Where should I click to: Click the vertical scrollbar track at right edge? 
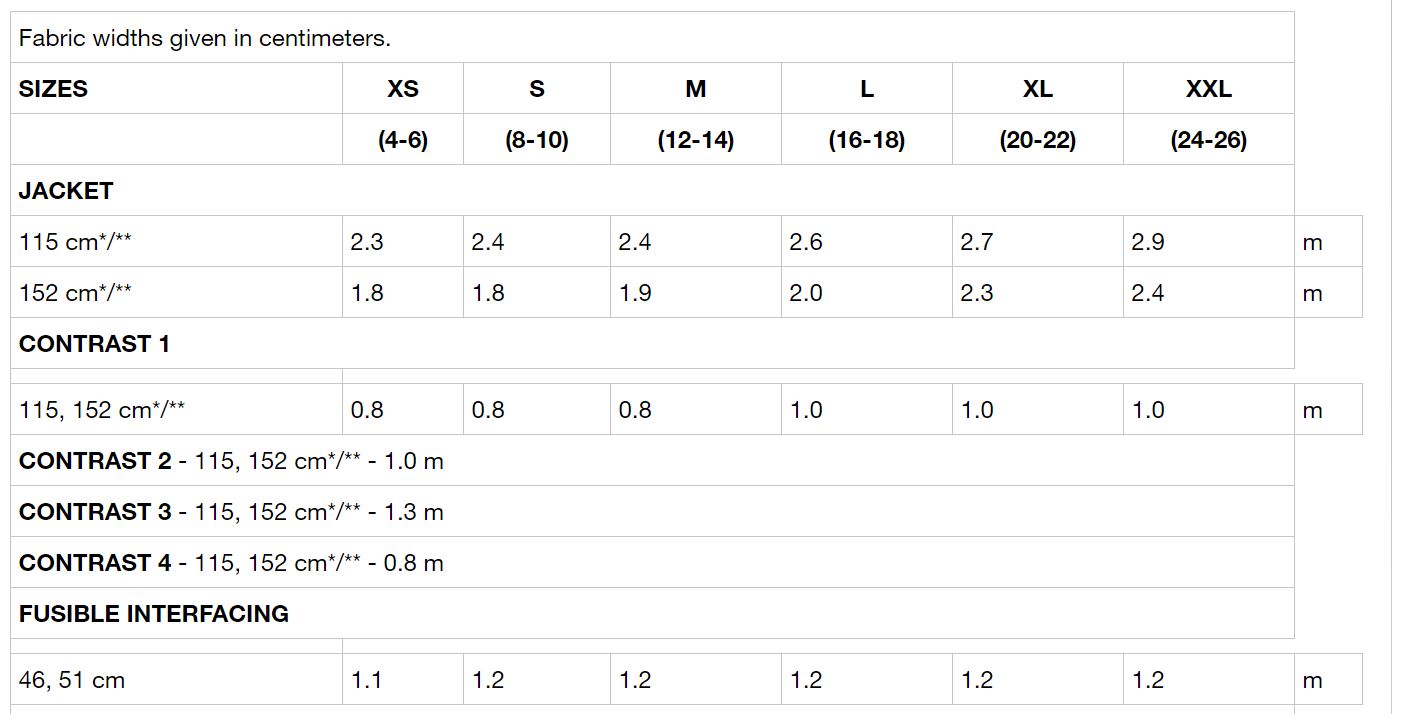[x=1397, y=357]
